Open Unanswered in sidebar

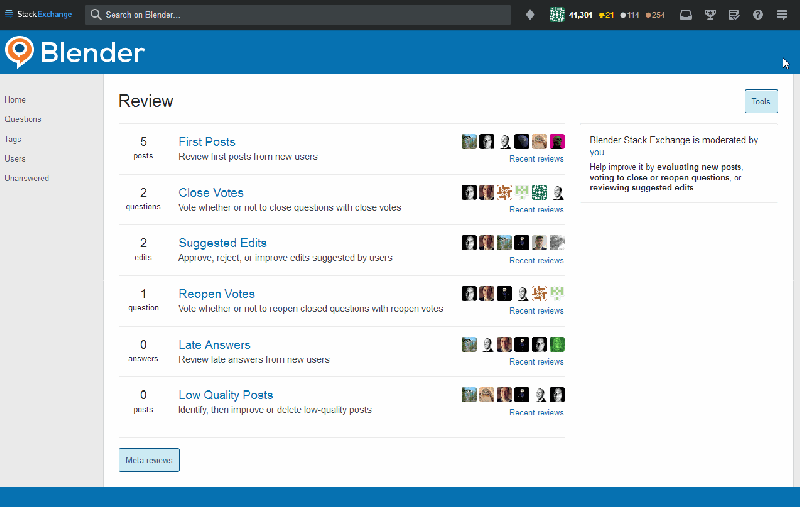pos(27,178)
